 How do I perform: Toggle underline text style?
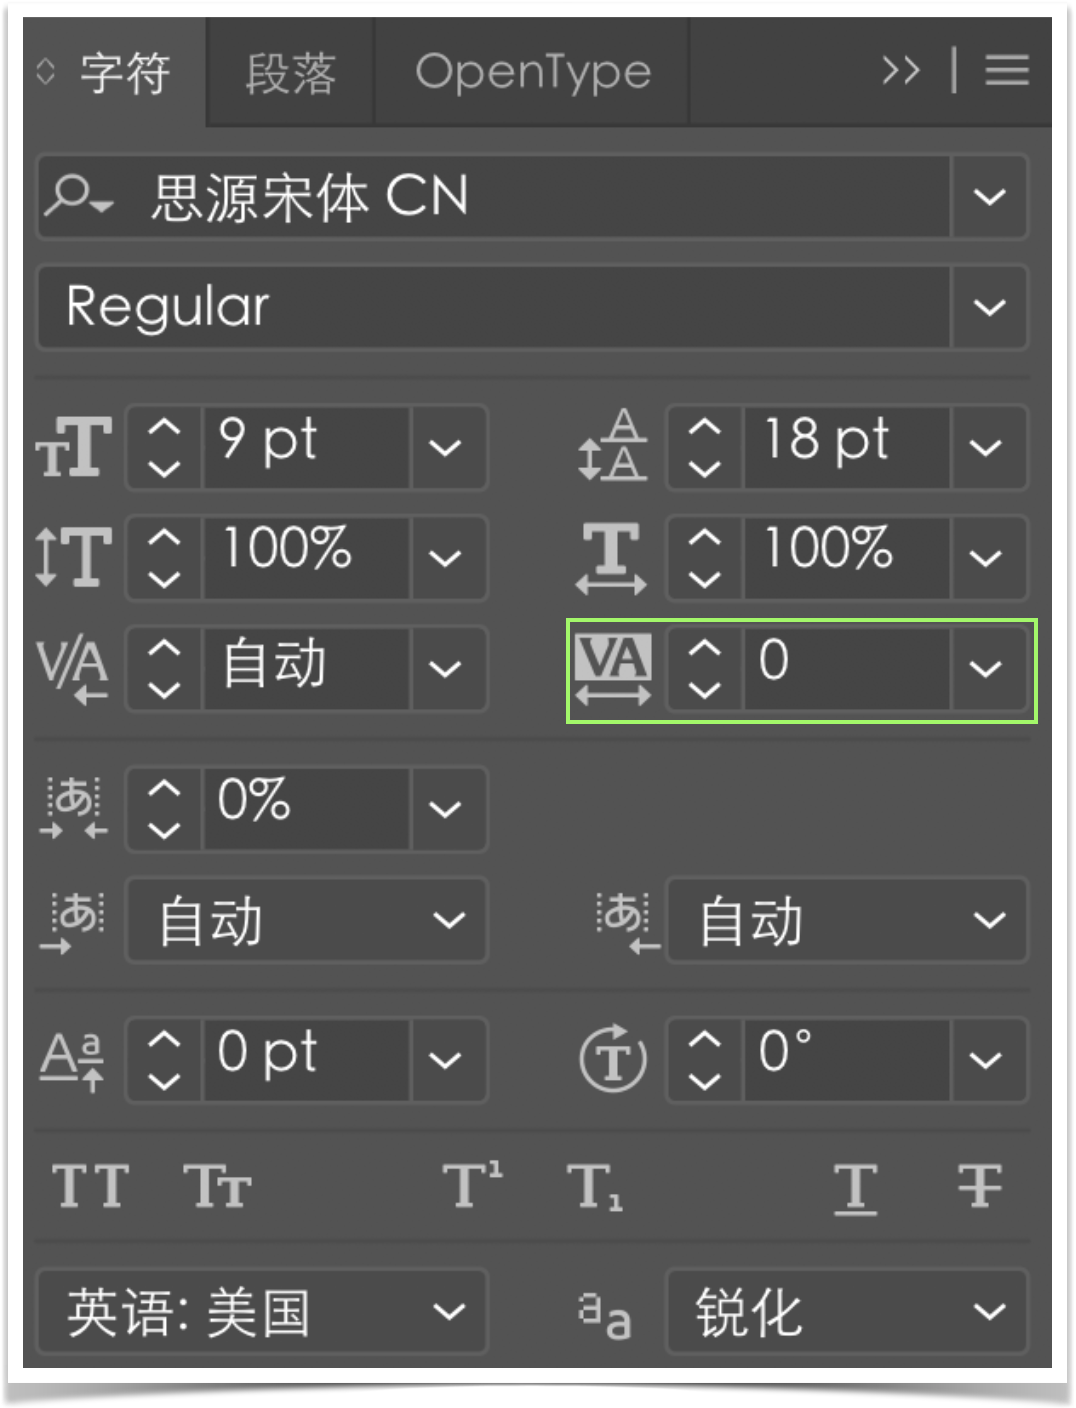(855, 1187)
